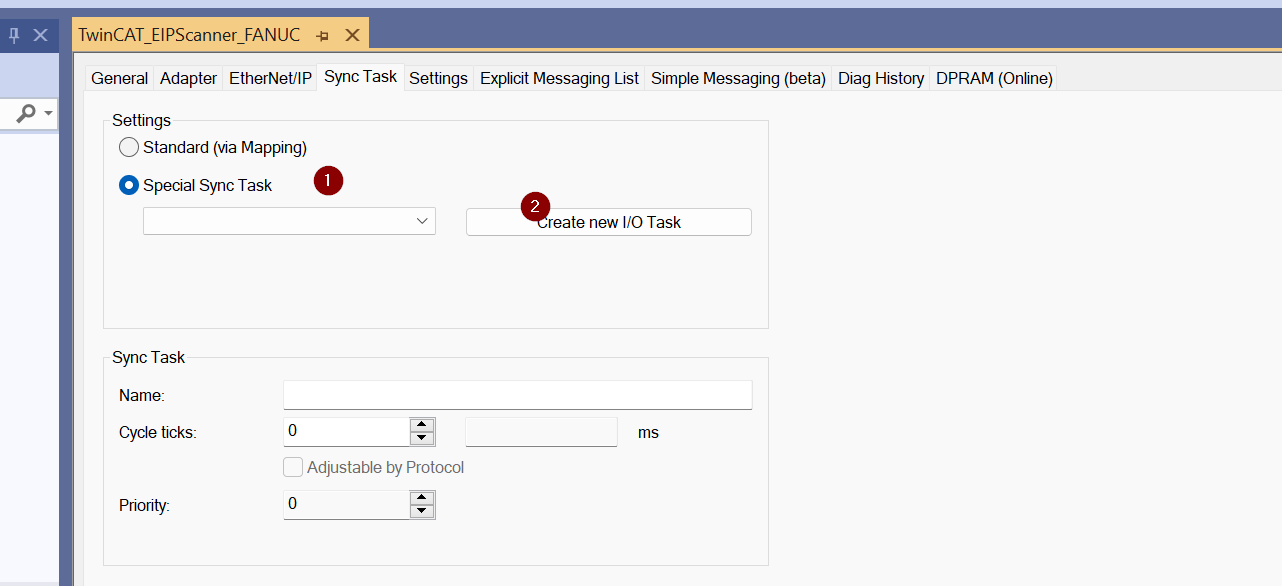Decrease Cycle ticks with down arrow
The width and height of the screenshot is (1282, 586).
click(423, 439)
